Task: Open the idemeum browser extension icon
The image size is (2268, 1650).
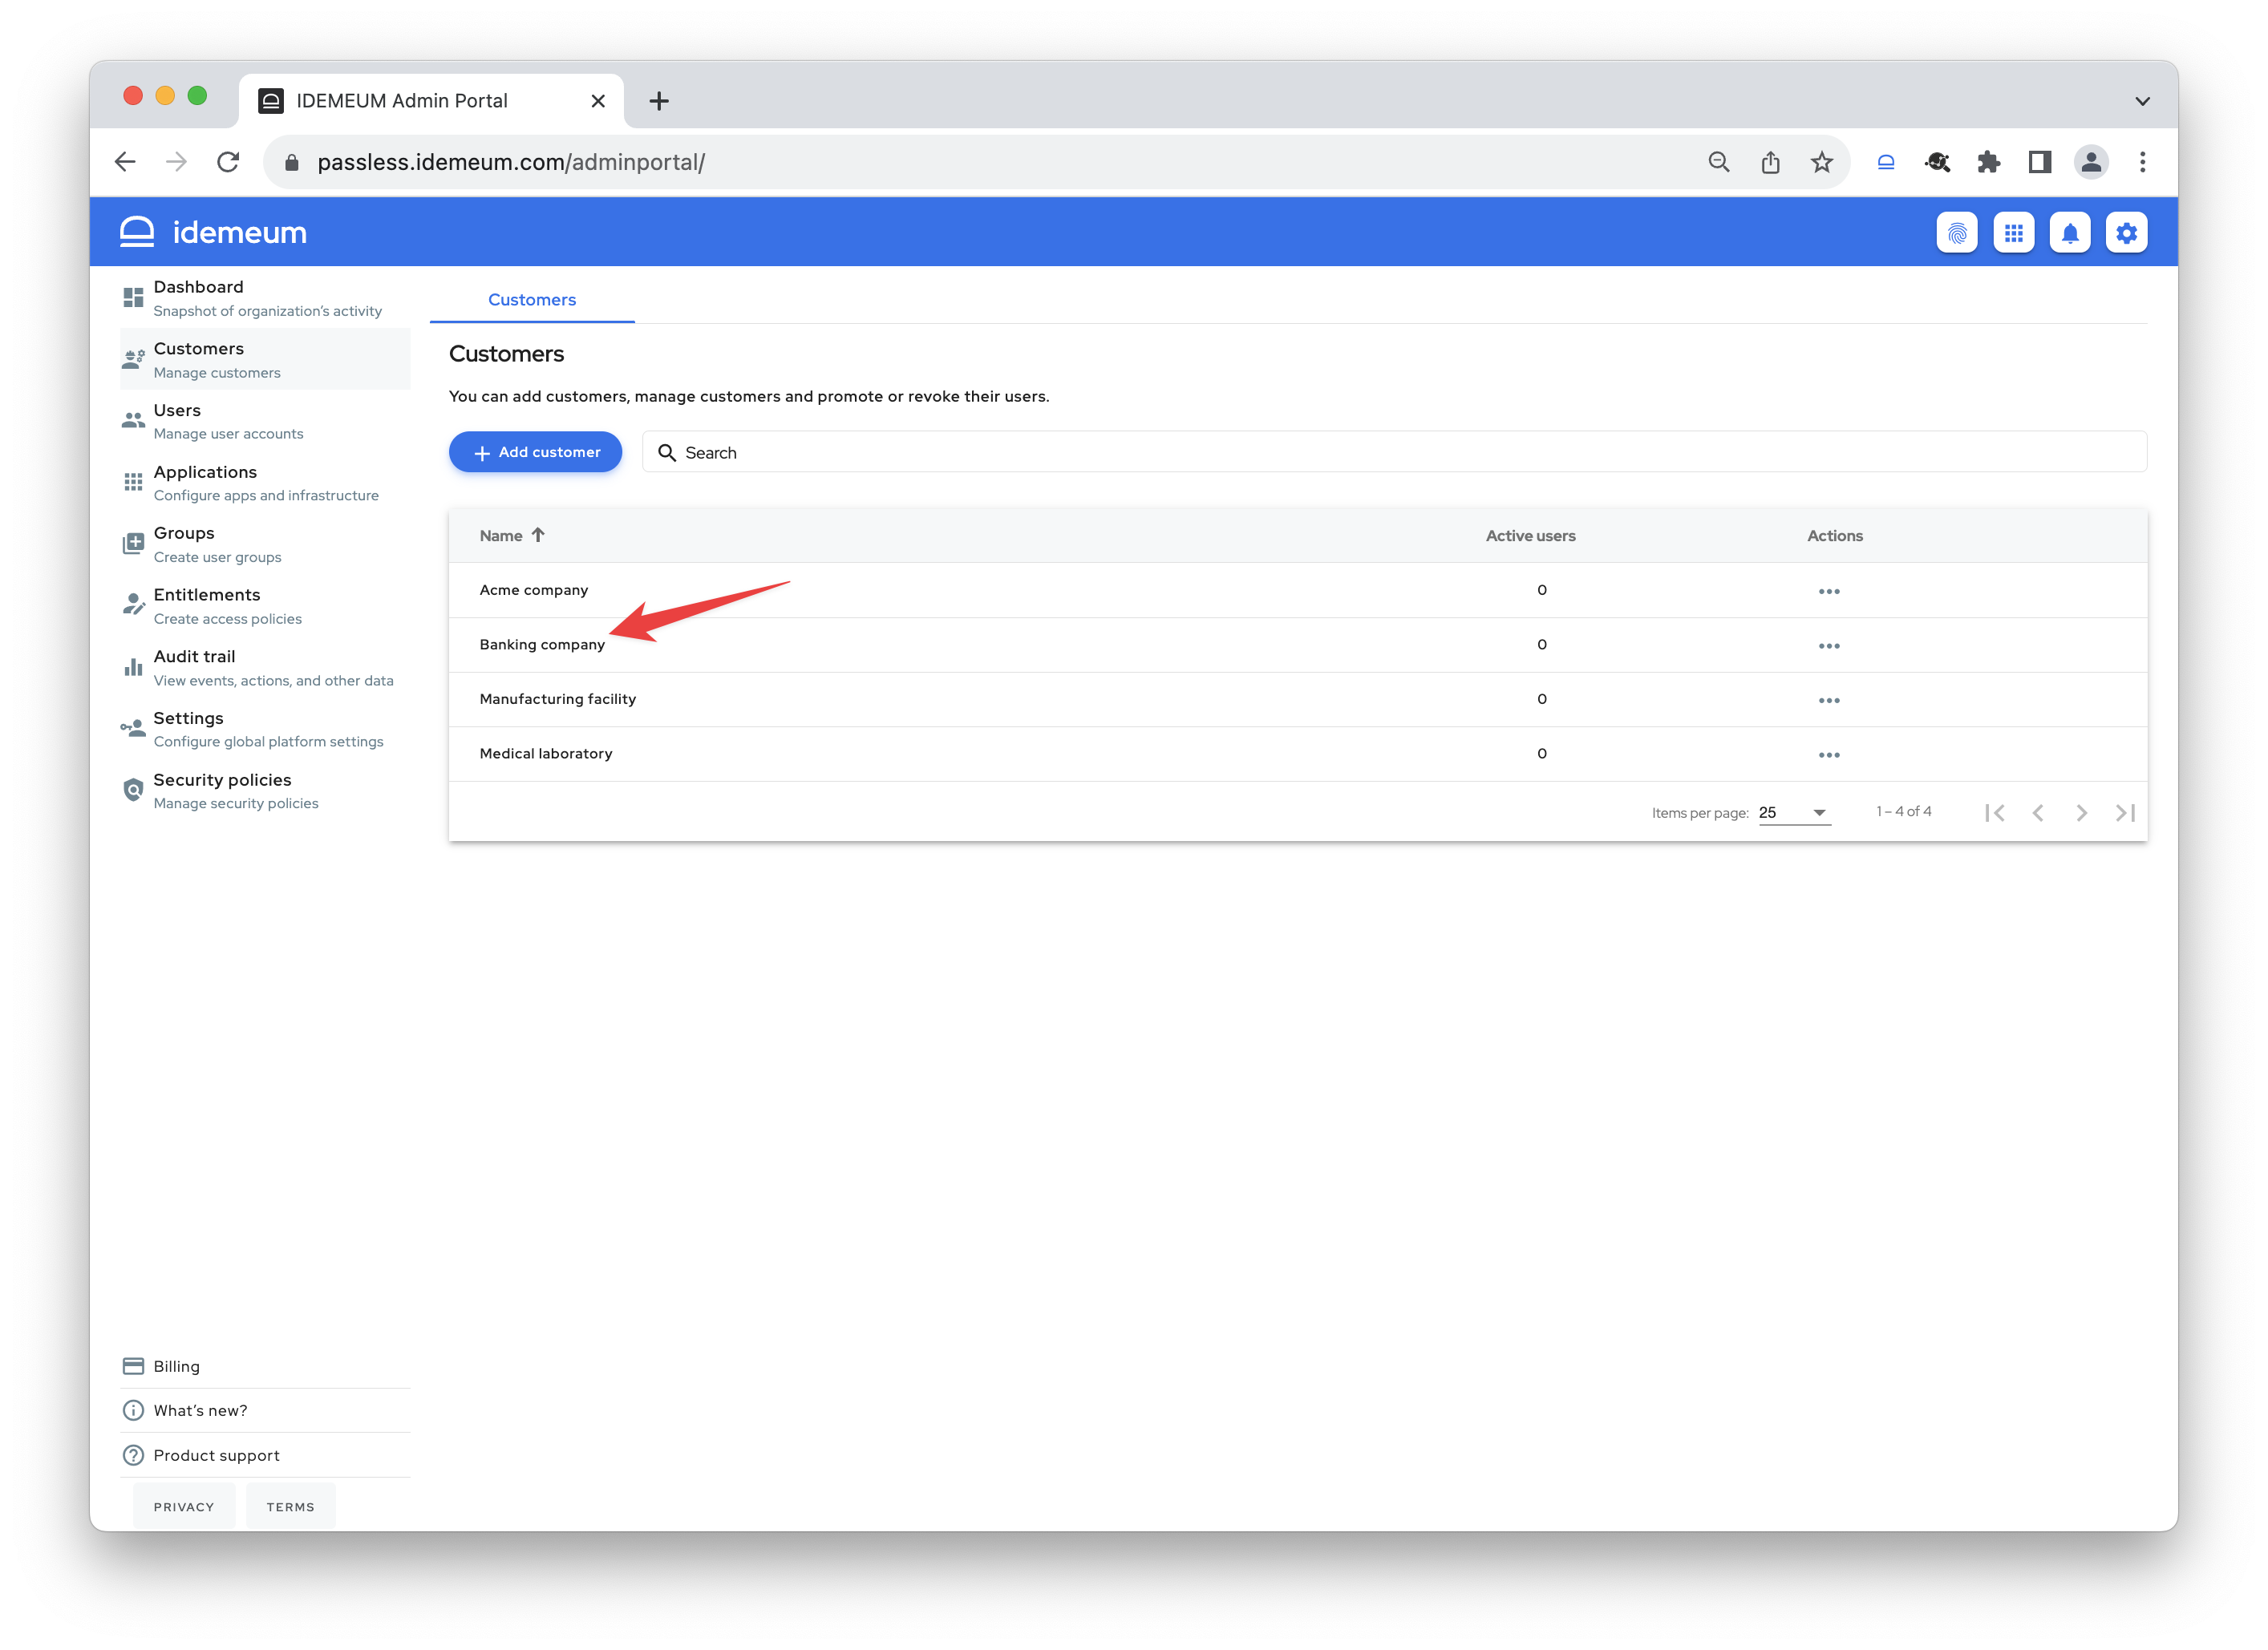Action: [x=1886, y=162]
